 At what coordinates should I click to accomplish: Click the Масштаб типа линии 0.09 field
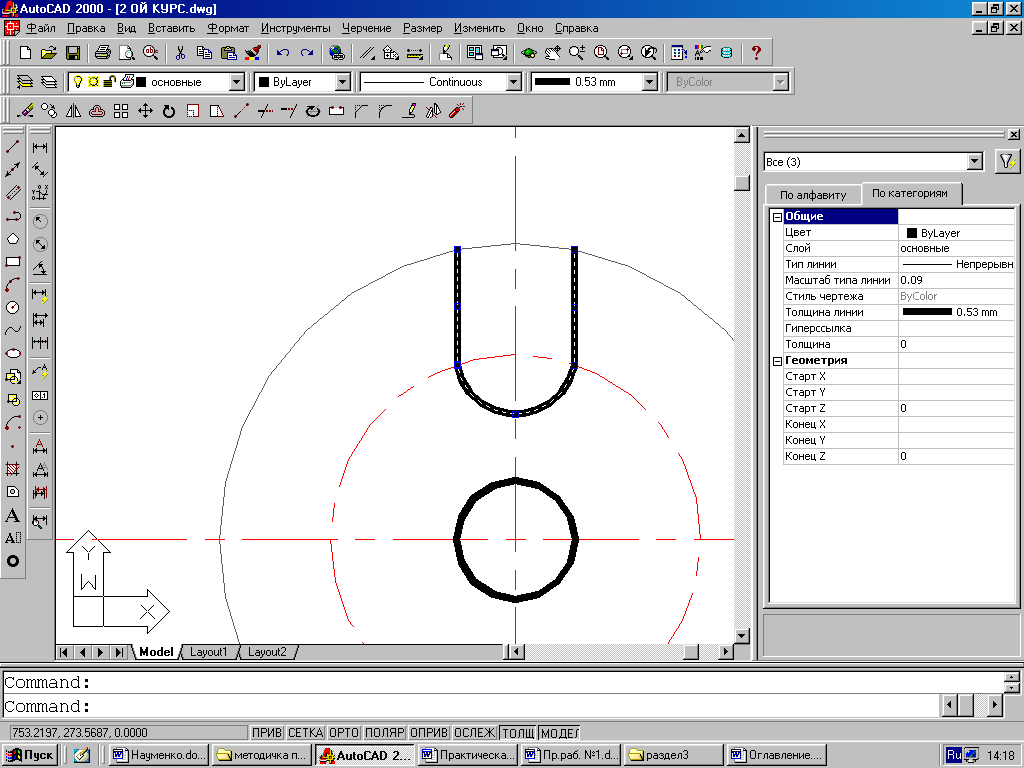956,280
